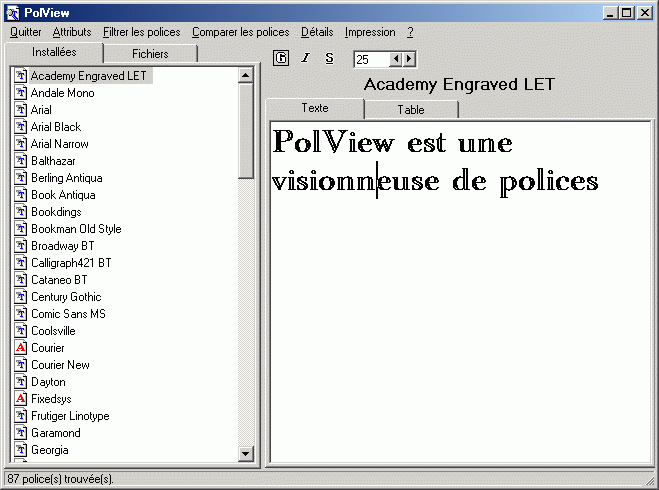This screenshot has width=659, height=490.
Task: Click the up arrow of font list scrollbar
Action: (x=245, y=75)
